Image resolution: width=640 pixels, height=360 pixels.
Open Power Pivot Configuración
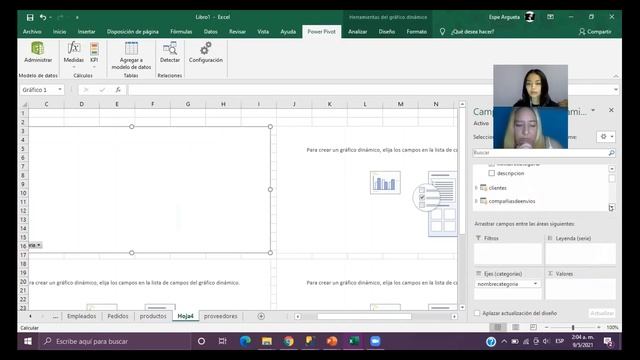point(206,52)
